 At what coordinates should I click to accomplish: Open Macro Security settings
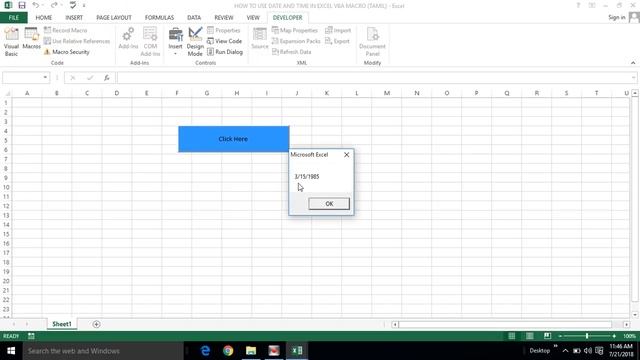click(67, 52)
